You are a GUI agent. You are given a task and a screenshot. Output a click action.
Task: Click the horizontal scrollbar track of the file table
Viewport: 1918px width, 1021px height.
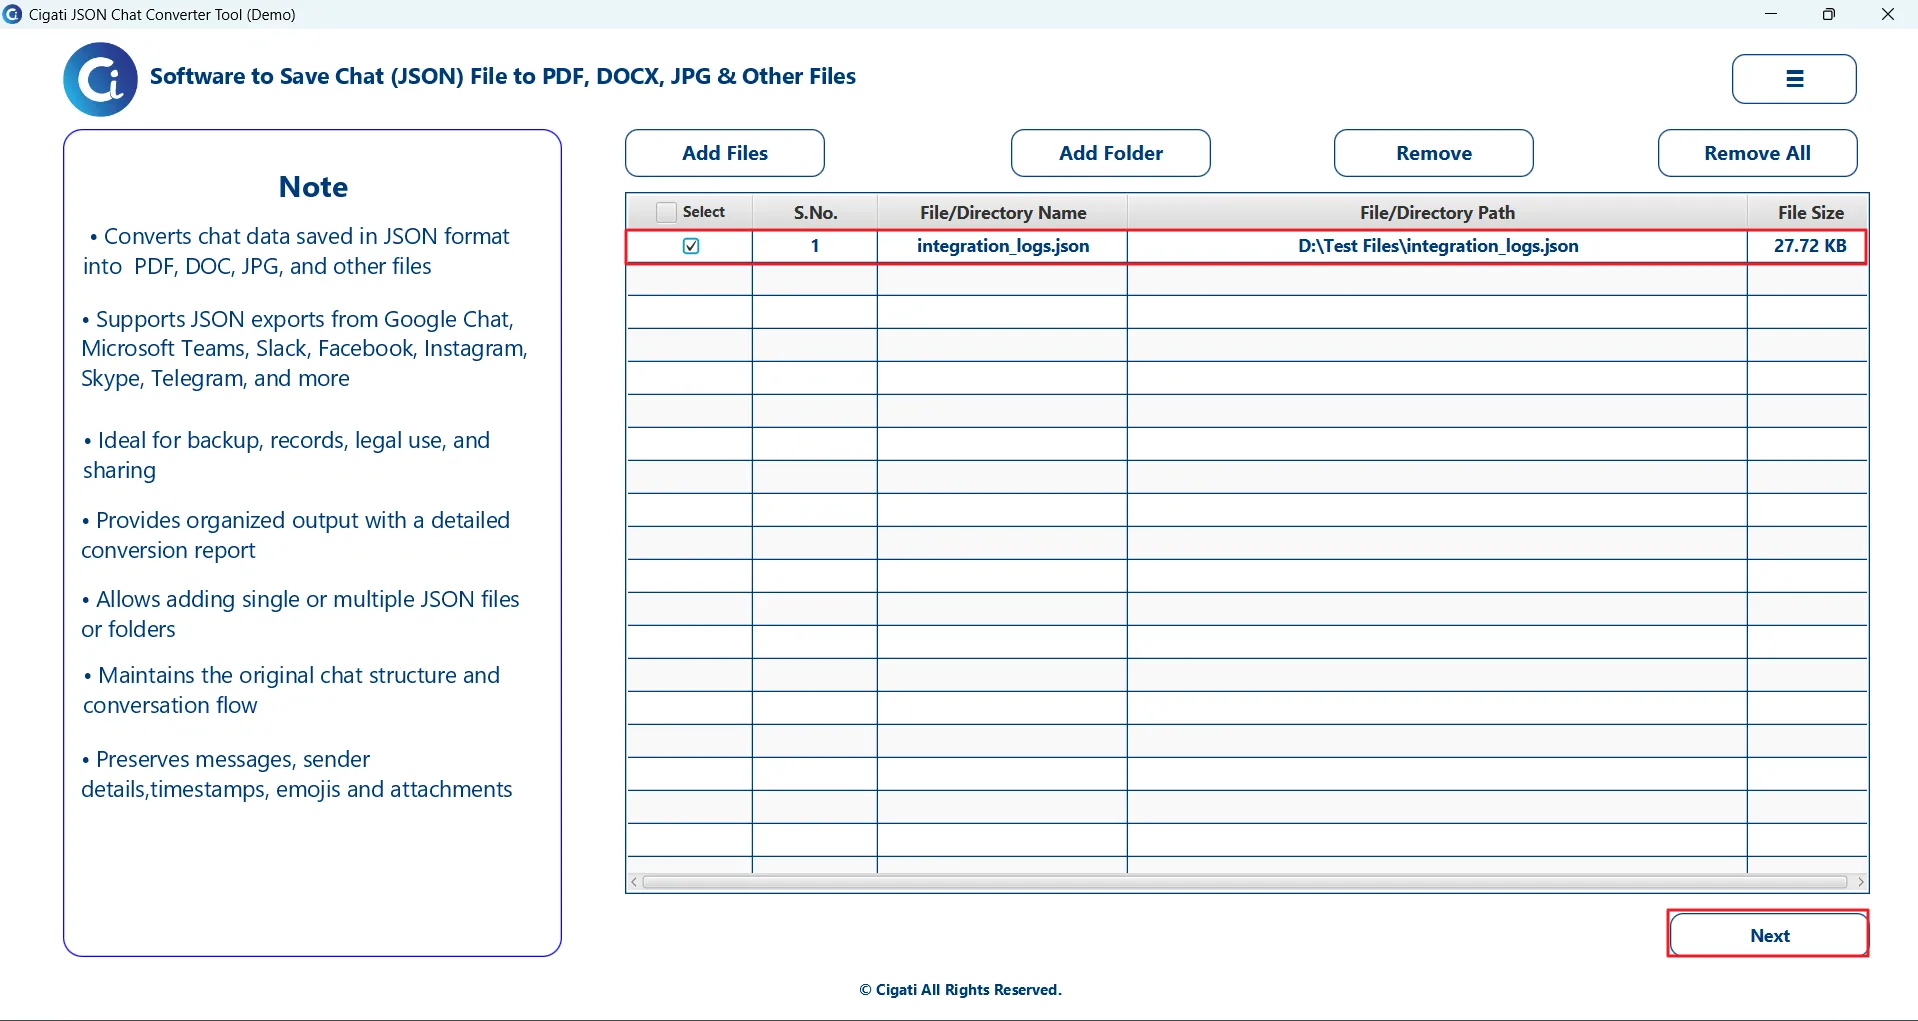1245,882
